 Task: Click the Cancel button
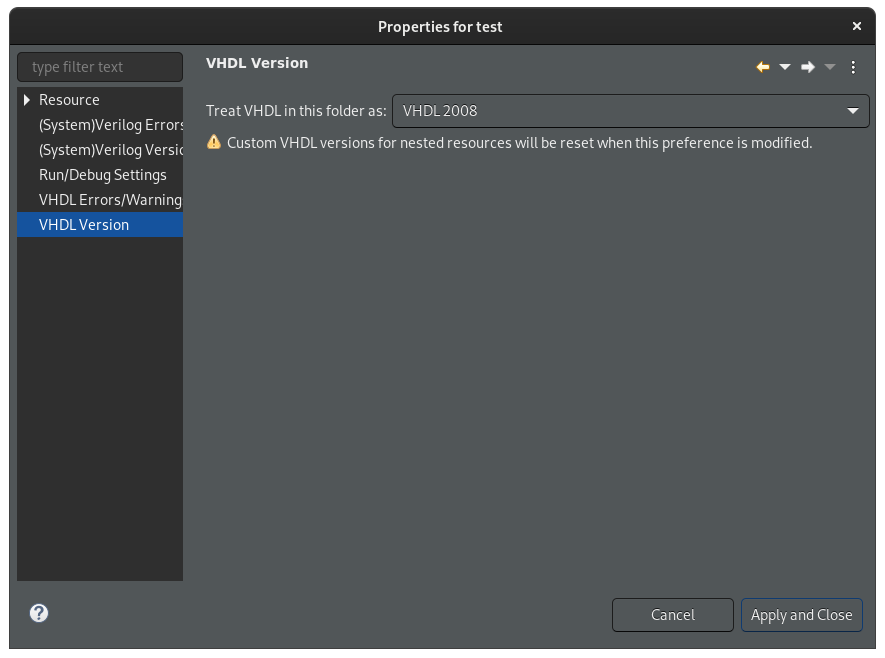[673, 615]
